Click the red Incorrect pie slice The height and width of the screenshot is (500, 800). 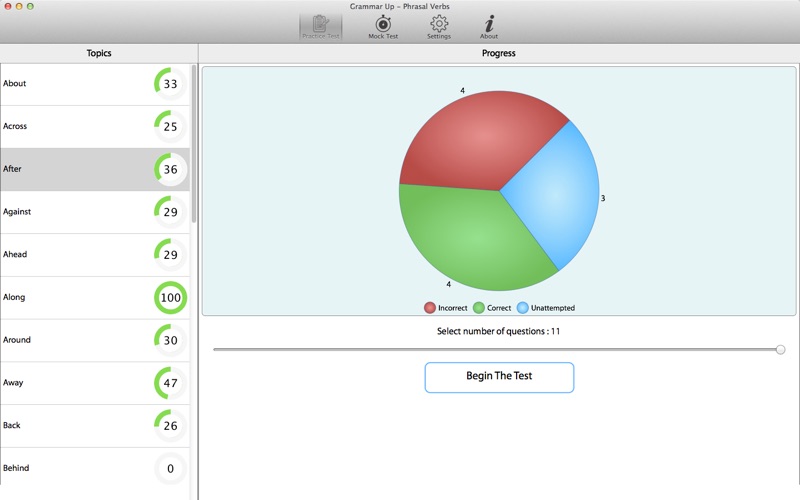pos(480,140)
